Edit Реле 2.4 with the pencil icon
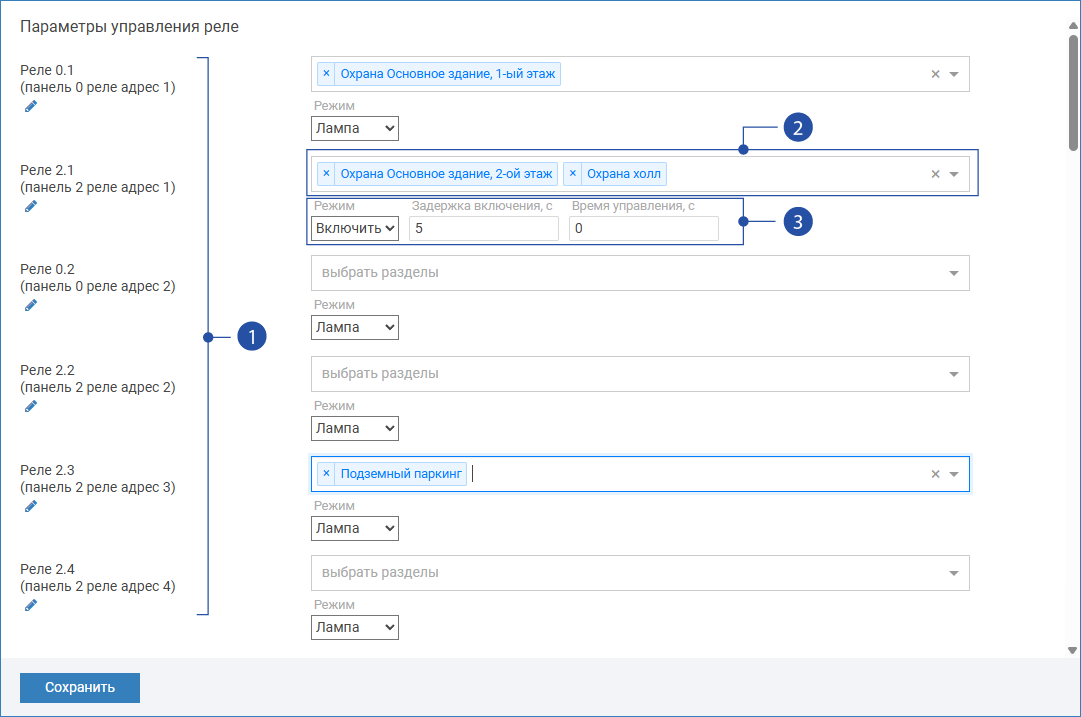 pyautogui.click(x=31, y=605)
